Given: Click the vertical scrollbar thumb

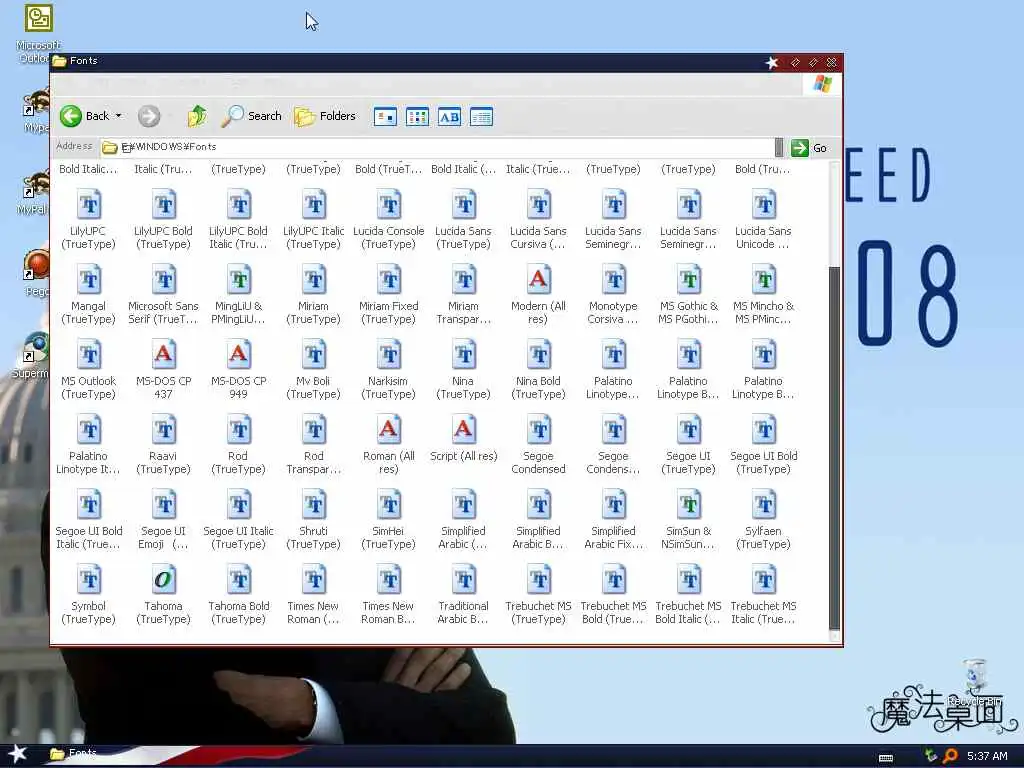Looking at the screenshot, I should pos(834,446).
